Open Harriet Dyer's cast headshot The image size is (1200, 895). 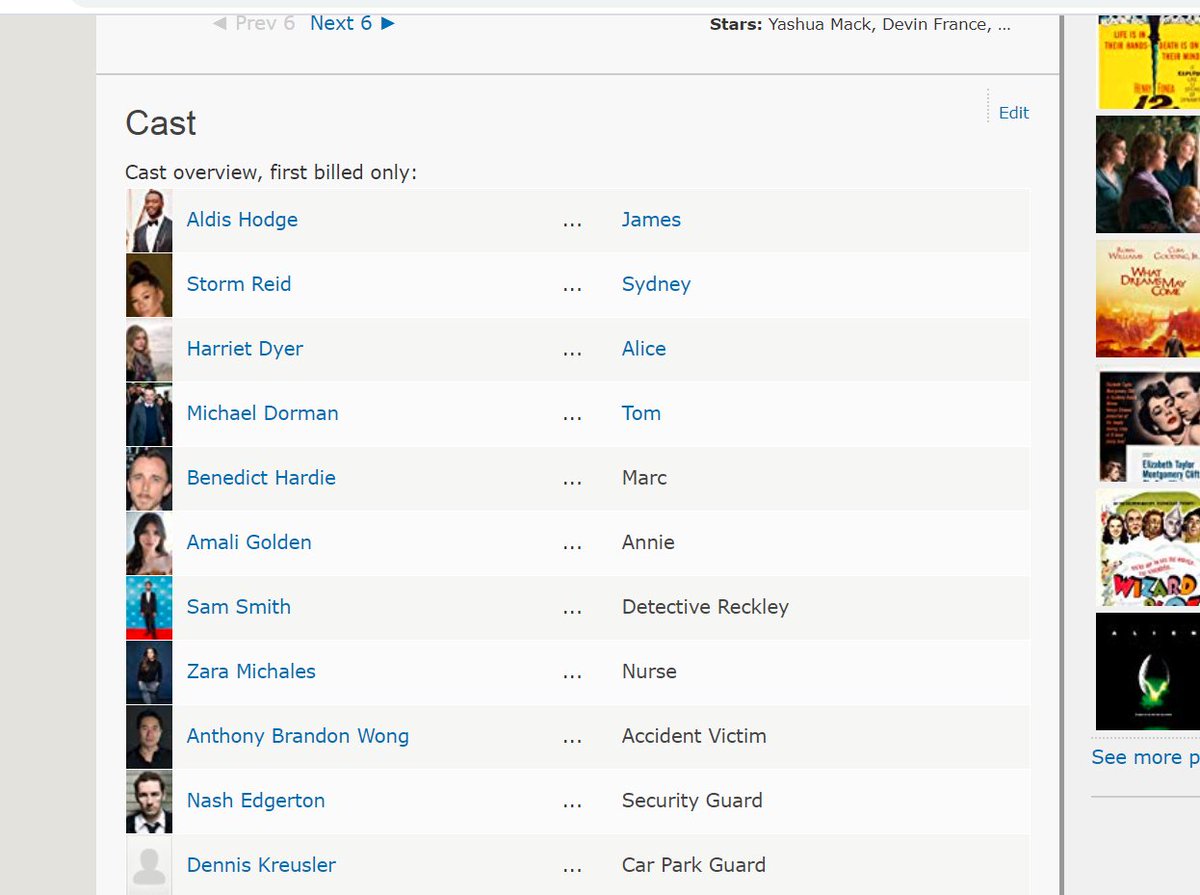point(149,349)
